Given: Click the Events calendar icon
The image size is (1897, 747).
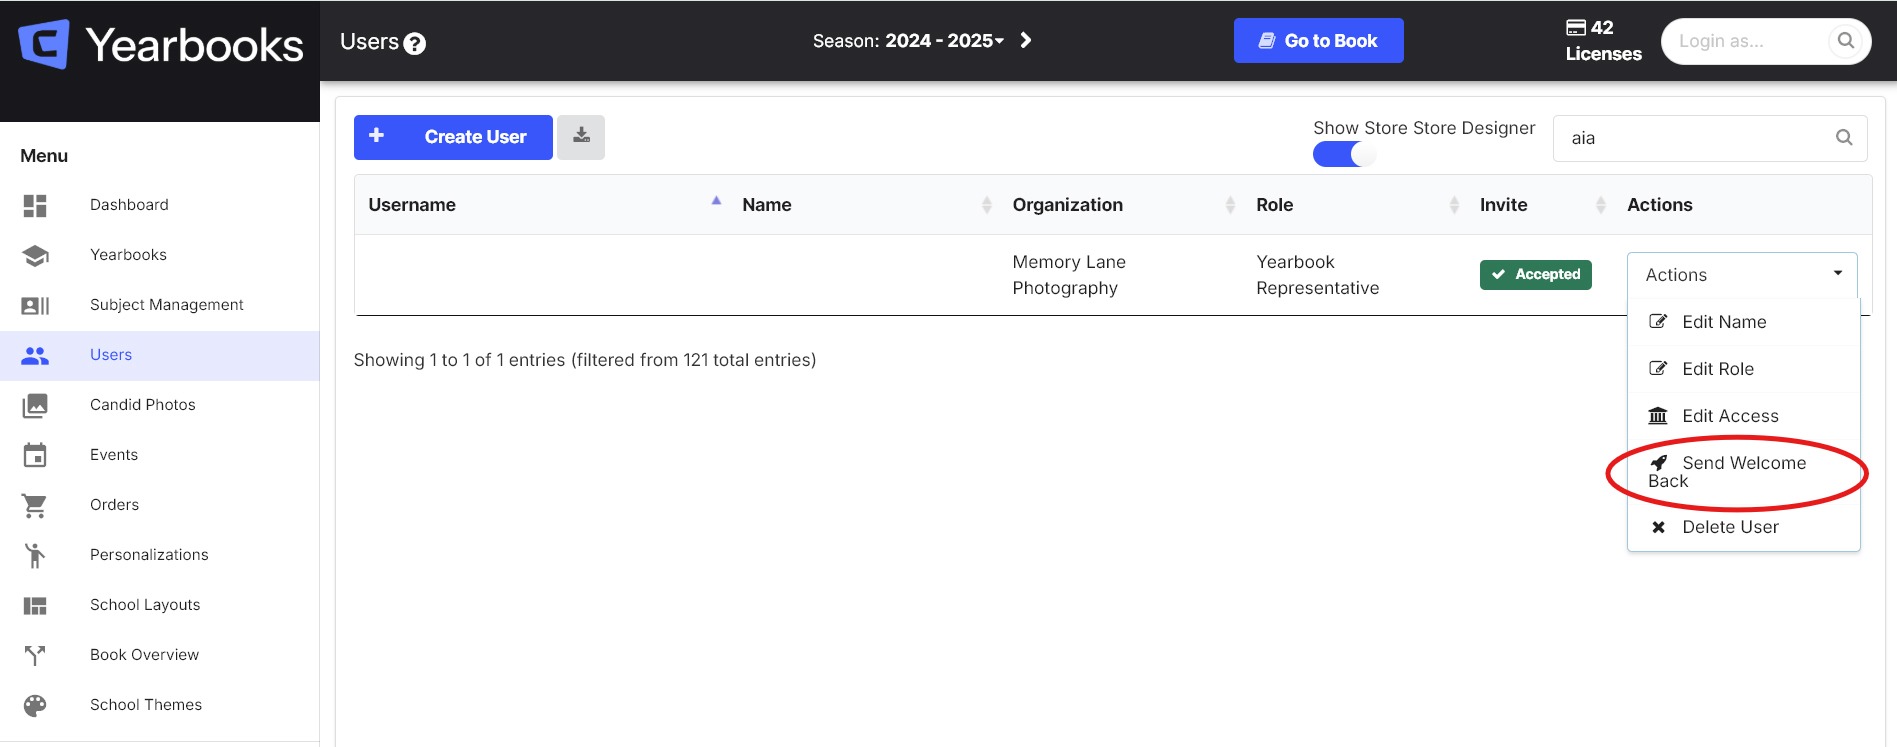Looking at the screenshot, I should pyautogui.click(x=35, y=455).
